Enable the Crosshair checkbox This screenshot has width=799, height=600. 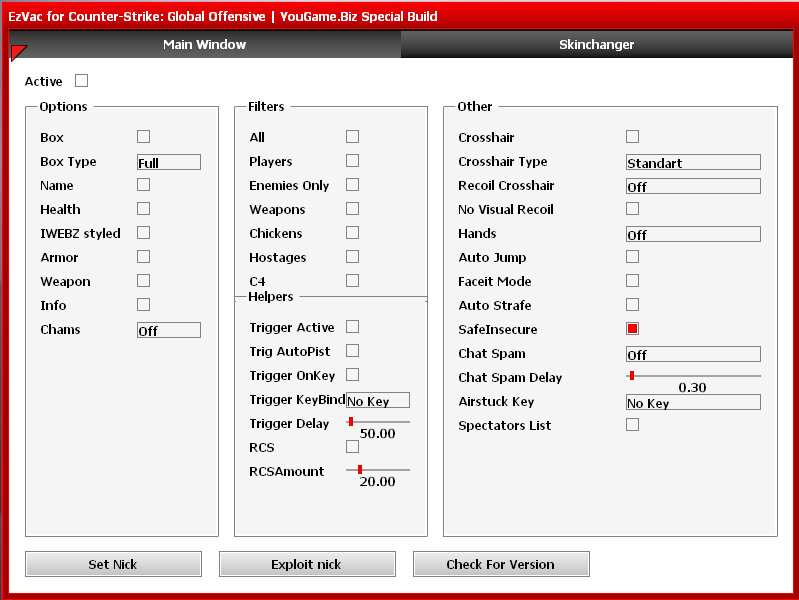(632, 137)
